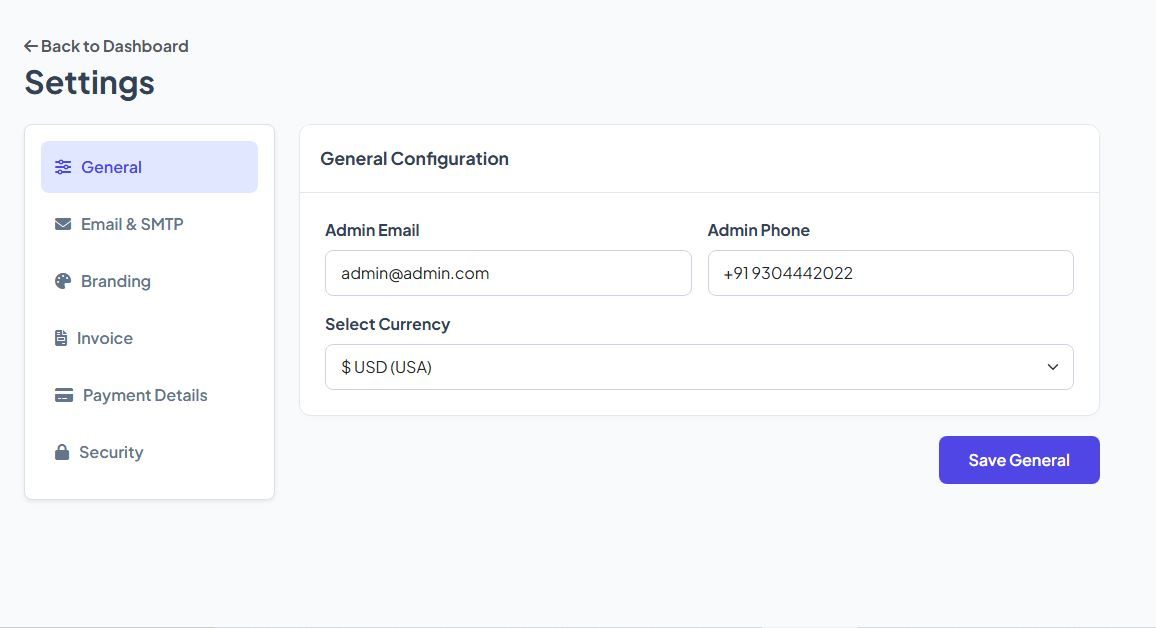The width and height of the screenshot is (1156, 628).
Task: Click into the Admin Phone field
Action: (x=890, y=273)
